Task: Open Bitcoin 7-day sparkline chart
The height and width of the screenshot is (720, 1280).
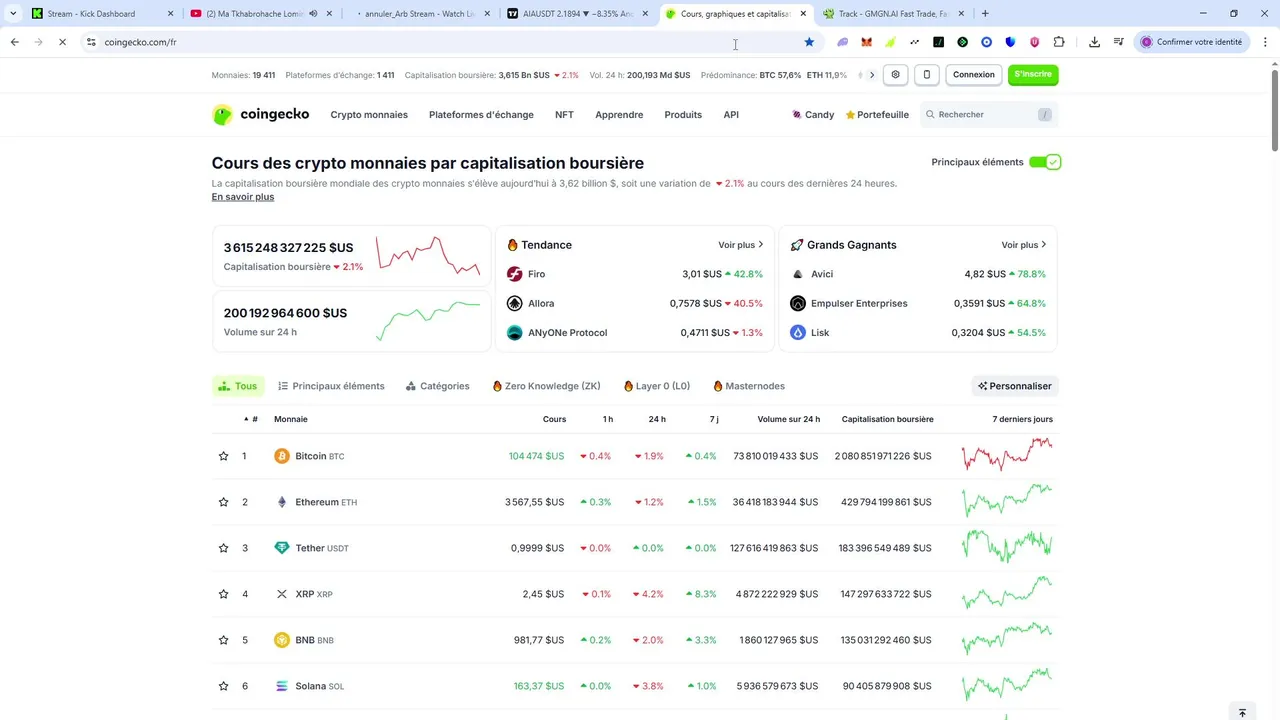Action: pos(1007,455)
